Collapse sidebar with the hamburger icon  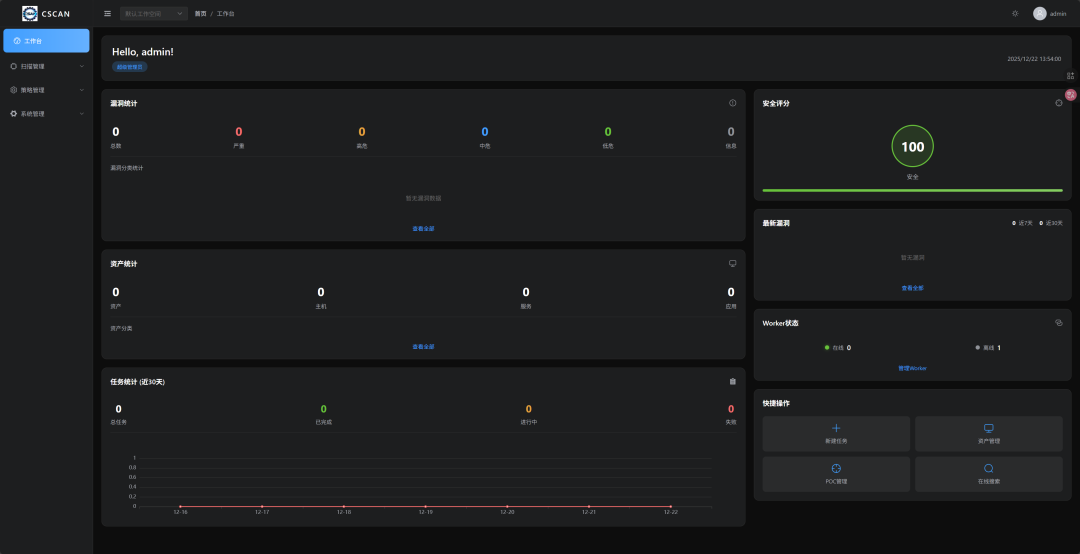coord(107,14)
